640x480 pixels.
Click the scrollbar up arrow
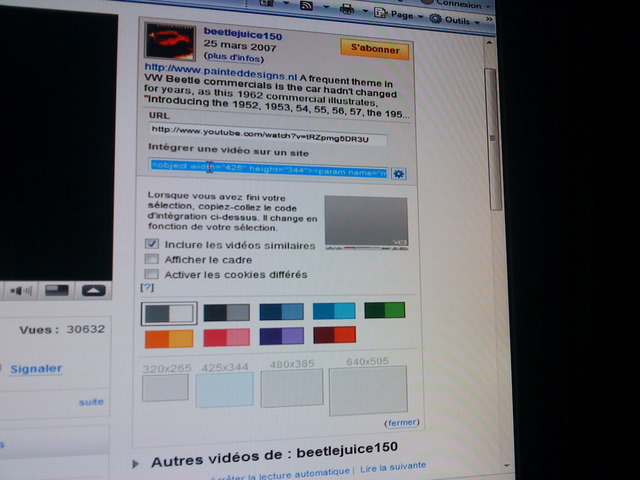click(489, 42)
